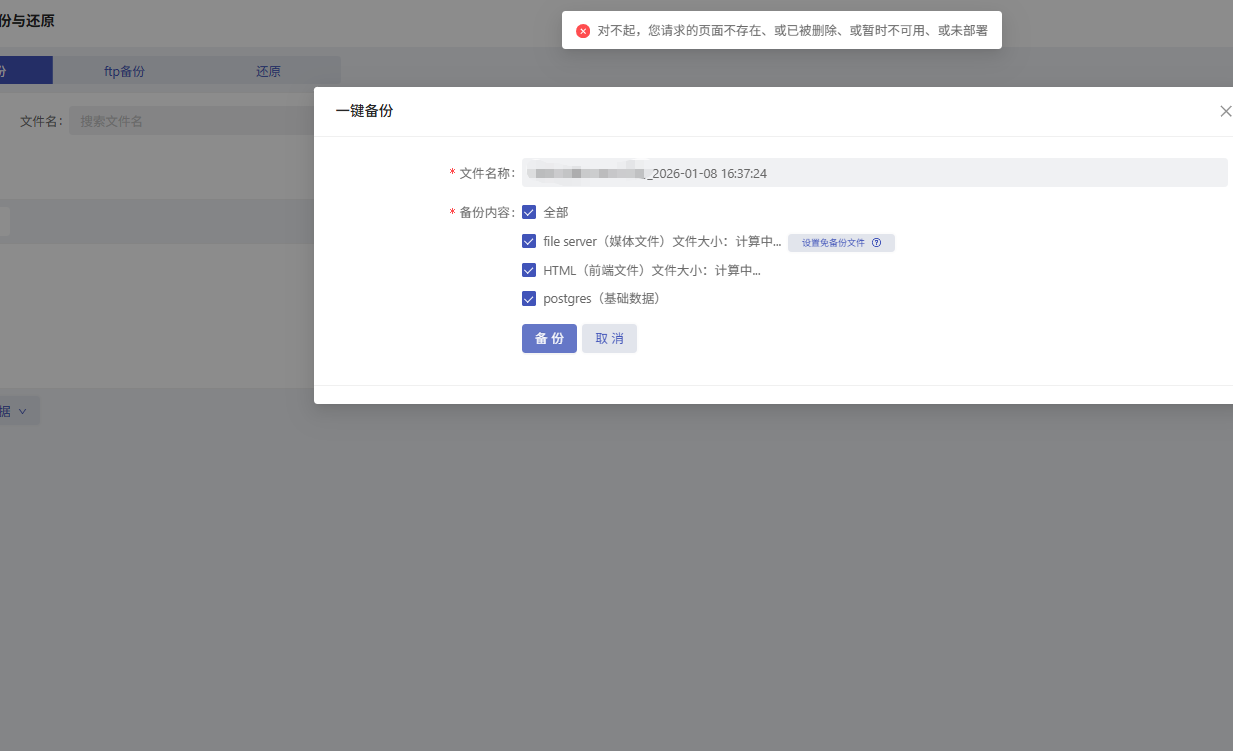Toggle the postgres（基础数据）checkbox
Viewport: 1233px width, 751px height.
tap(529, 298)
